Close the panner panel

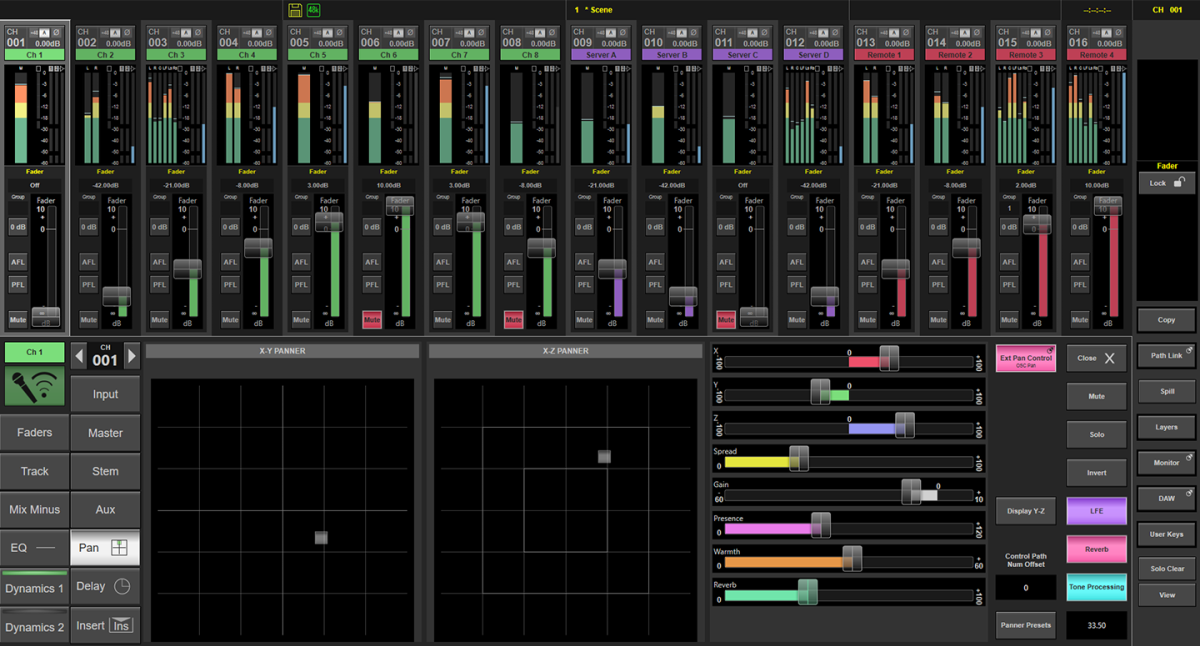[1096, 358]
